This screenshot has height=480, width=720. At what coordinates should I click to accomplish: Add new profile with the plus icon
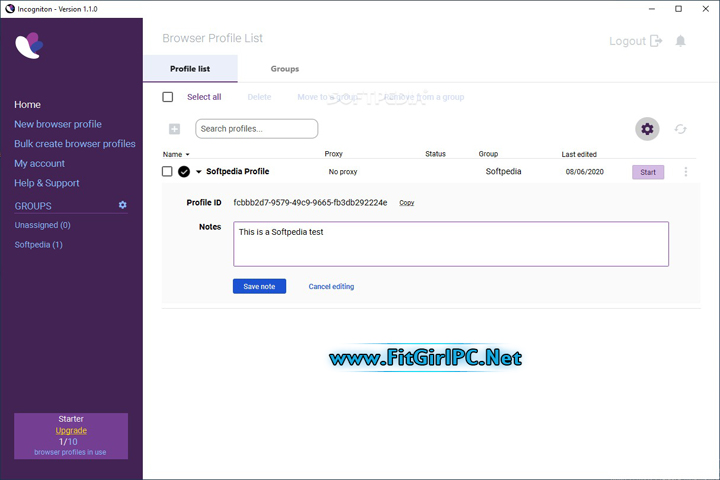(174, 129)
